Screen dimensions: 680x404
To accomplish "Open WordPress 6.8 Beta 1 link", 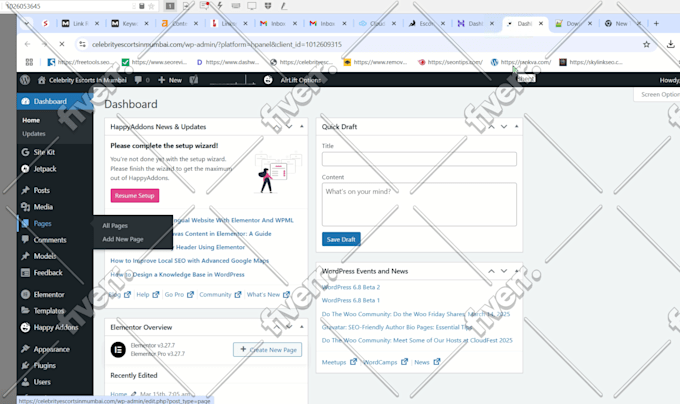I will [350, 300].
